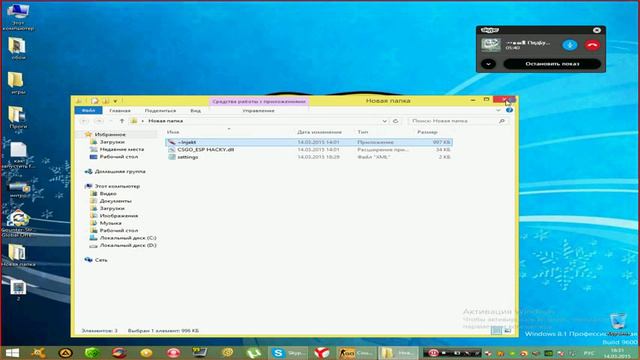Click 'Средства работы с приложениями' contextual tab
Screen dimensions: 640x360
pyautogui.click(x=259, y=101)
